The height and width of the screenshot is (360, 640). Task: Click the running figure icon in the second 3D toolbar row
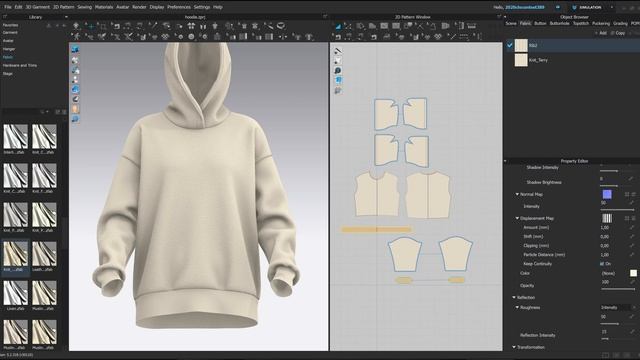click(x=76, y=37)
